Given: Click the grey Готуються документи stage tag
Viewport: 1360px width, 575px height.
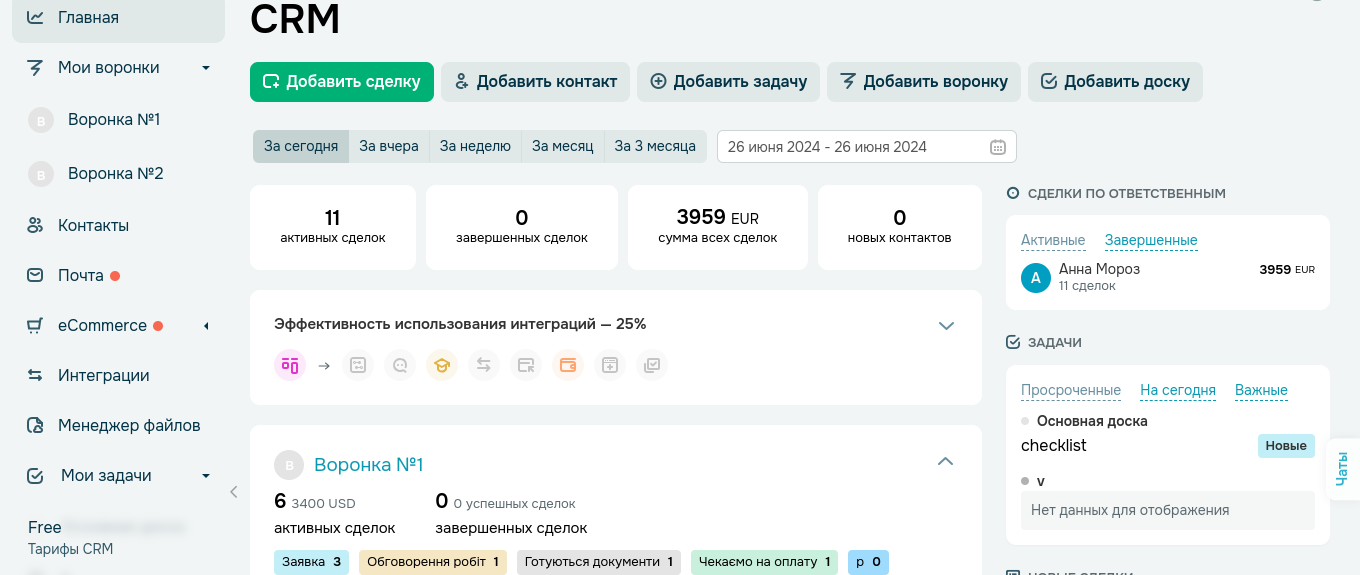Looking at the screenshot, I should (x=599, y=562).
